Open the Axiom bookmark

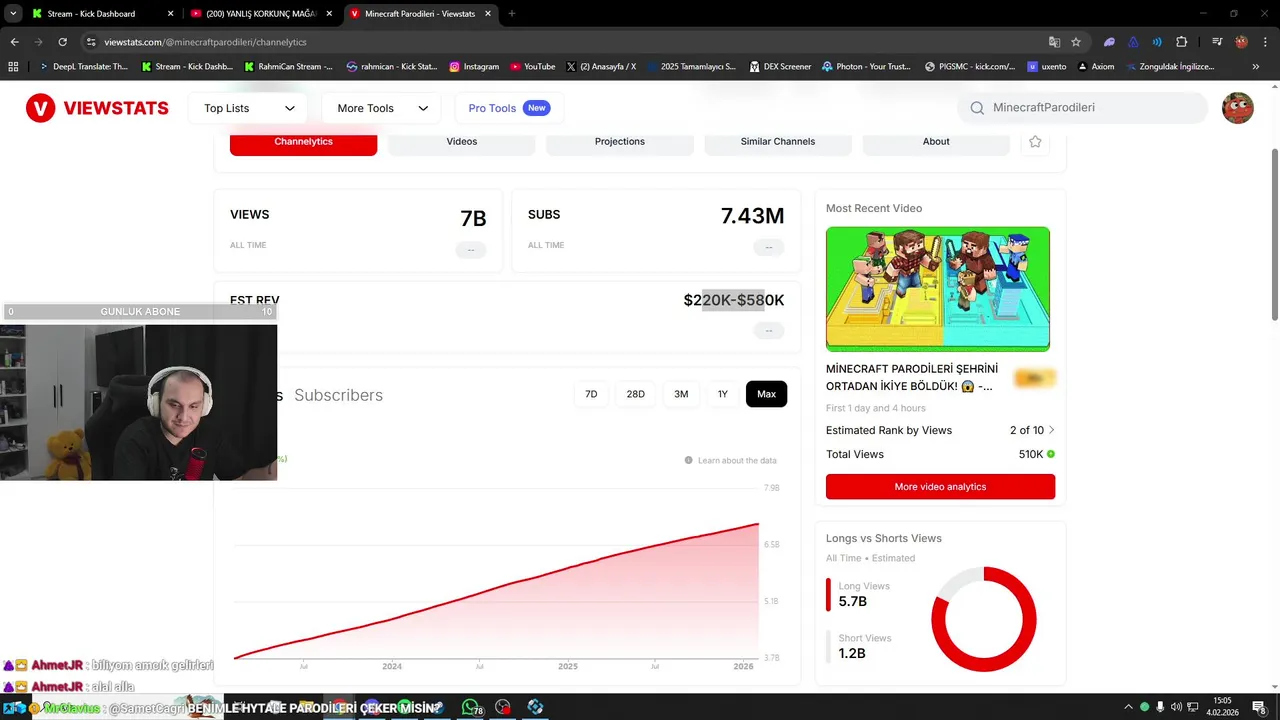tap(1094, 67)
